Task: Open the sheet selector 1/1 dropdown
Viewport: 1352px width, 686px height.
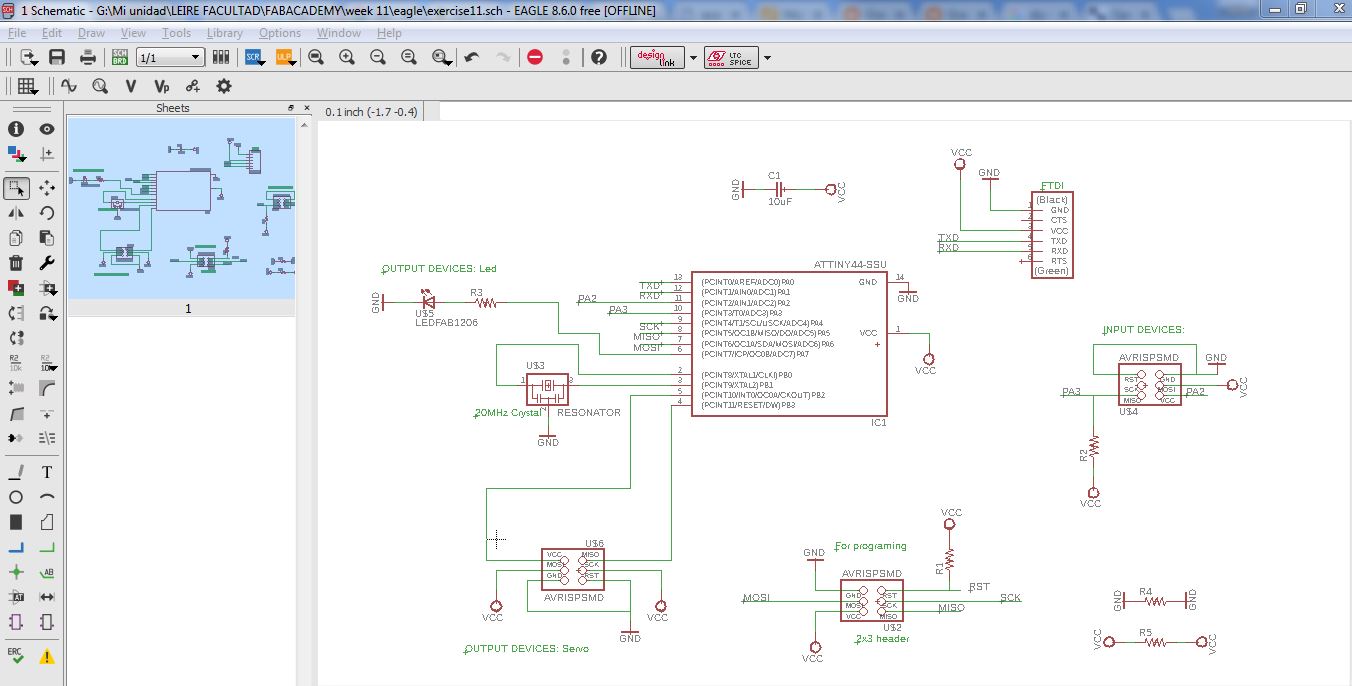Action: tap(170, 58)
